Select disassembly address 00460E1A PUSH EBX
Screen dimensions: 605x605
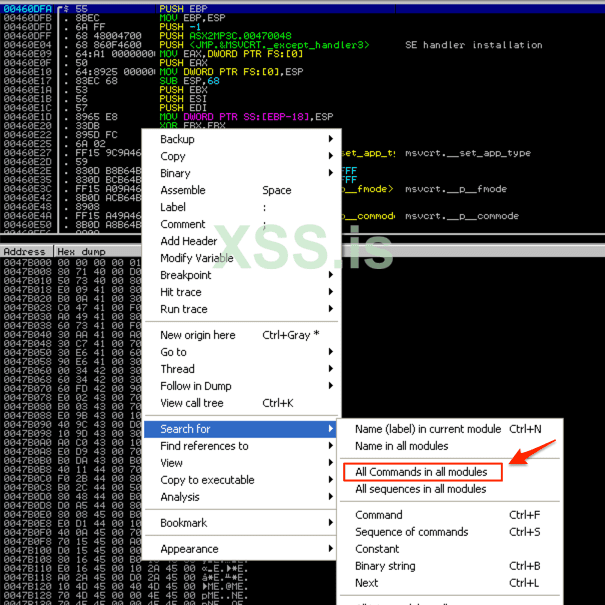pos(302,90)
